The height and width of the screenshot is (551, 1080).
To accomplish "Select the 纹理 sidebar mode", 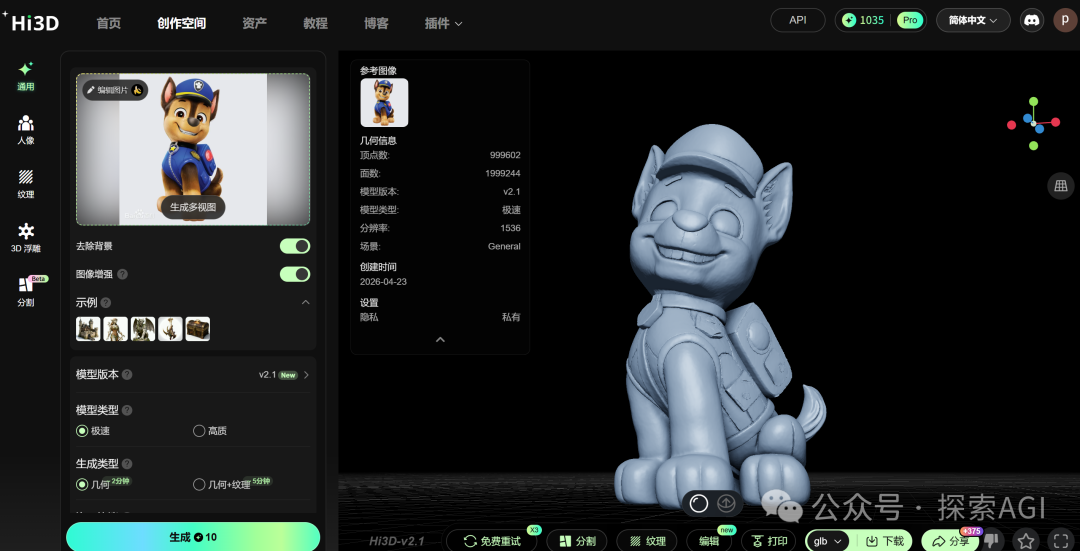I will 25,185.
